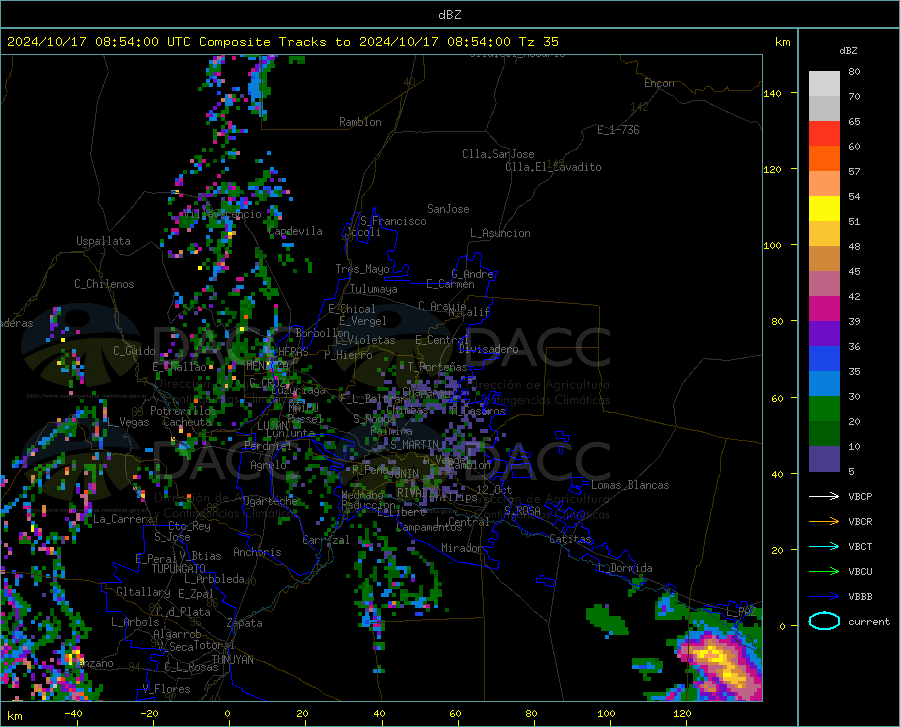The image size is (900, 727).
Task: Click the green VBCU arrow in legend
Action: pos(824,572)
